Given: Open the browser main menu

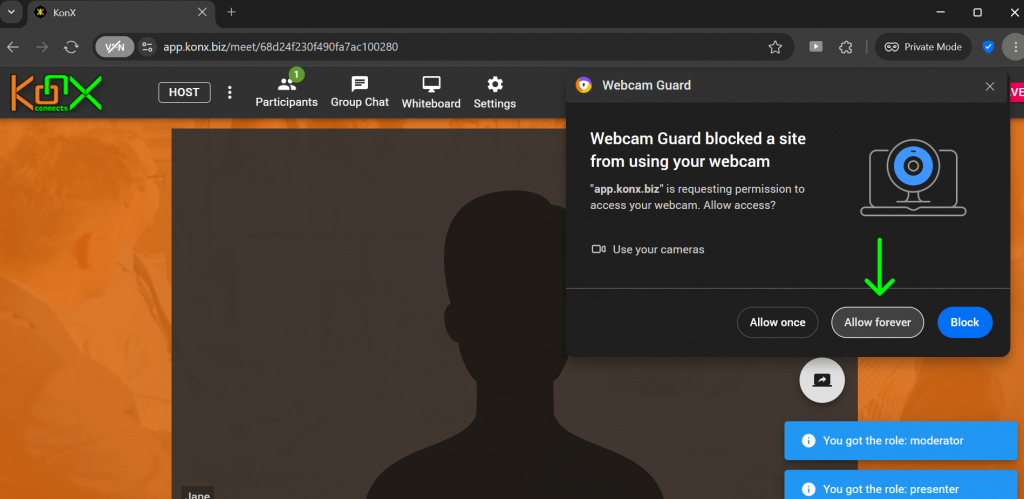Looking at the screenshot, I should [1011, 47].
